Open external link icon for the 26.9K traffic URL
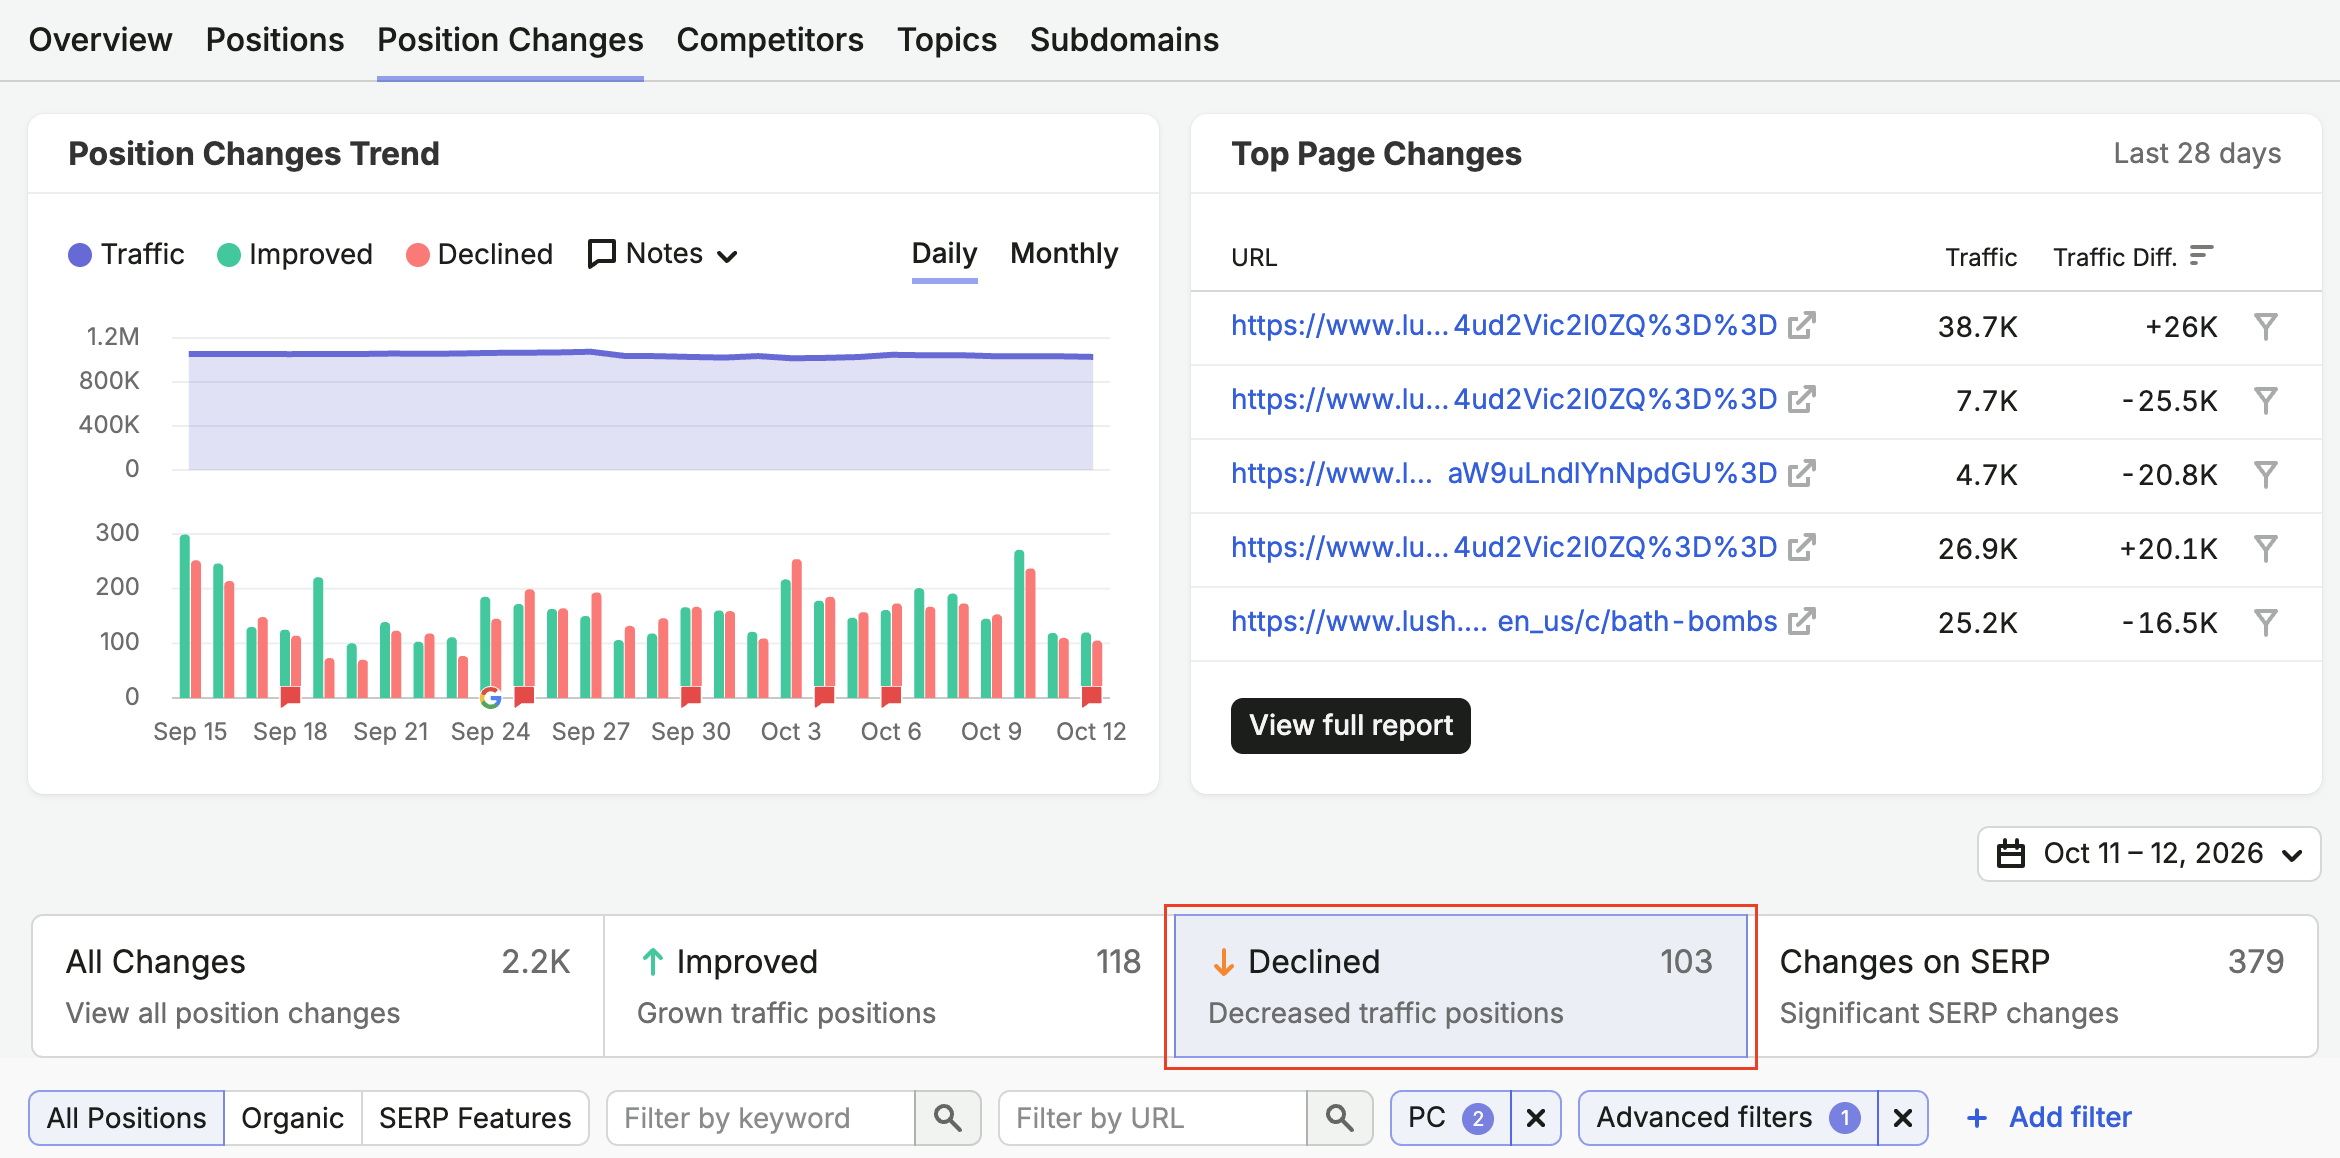Screen dimensions: 2340x1158 [x=1801, y=548]
